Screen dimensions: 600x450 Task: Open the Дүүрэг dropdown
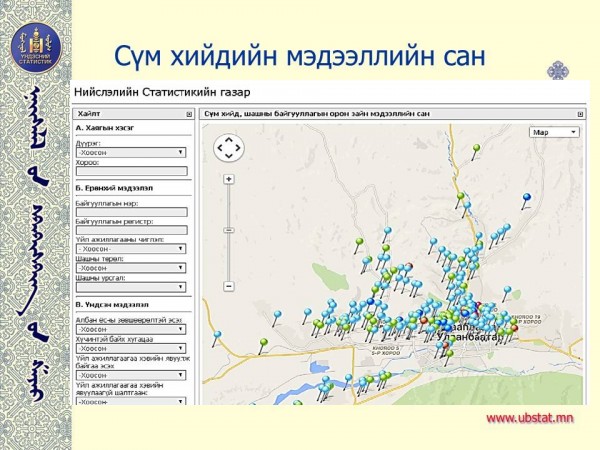131,153
